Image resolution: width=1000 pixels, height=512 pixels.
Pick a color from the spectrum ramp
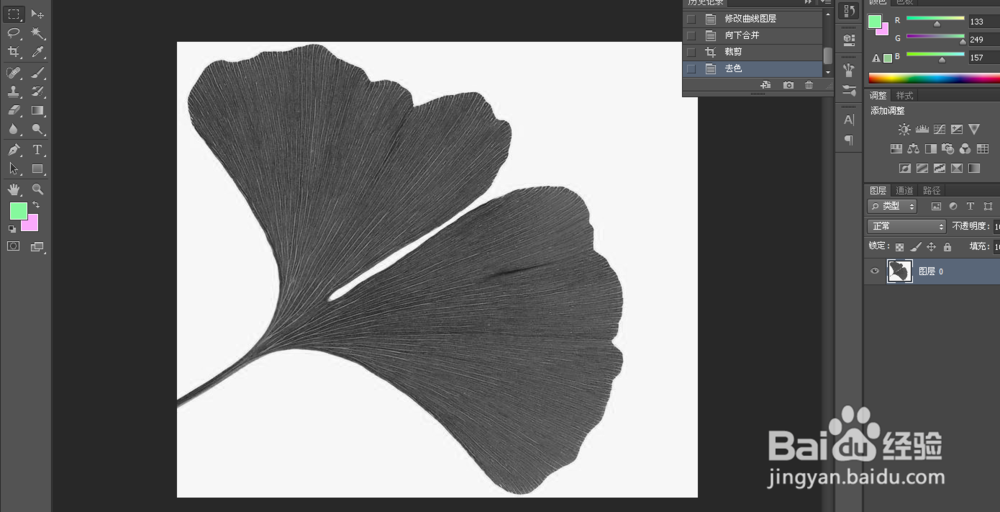tap(934, 78)
